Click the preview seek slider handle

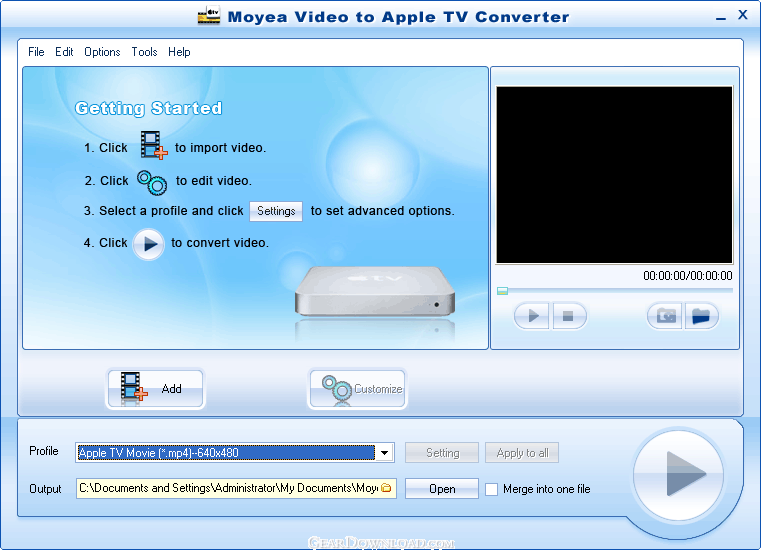pyautogui.click(x=502, y=291)
